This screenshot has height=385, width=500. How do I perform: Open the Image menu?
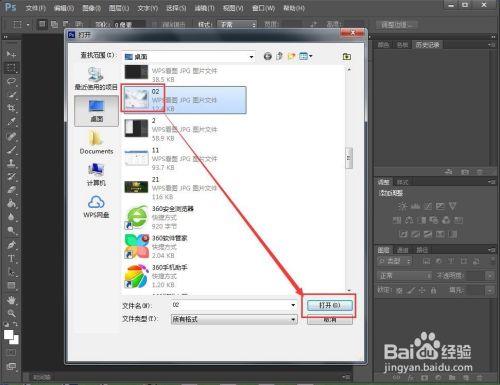92,8
